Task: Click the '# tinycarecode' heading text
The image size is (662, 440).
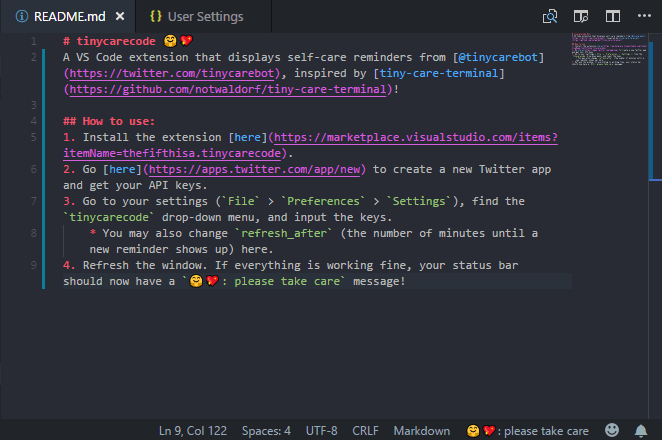Action: 109,41
